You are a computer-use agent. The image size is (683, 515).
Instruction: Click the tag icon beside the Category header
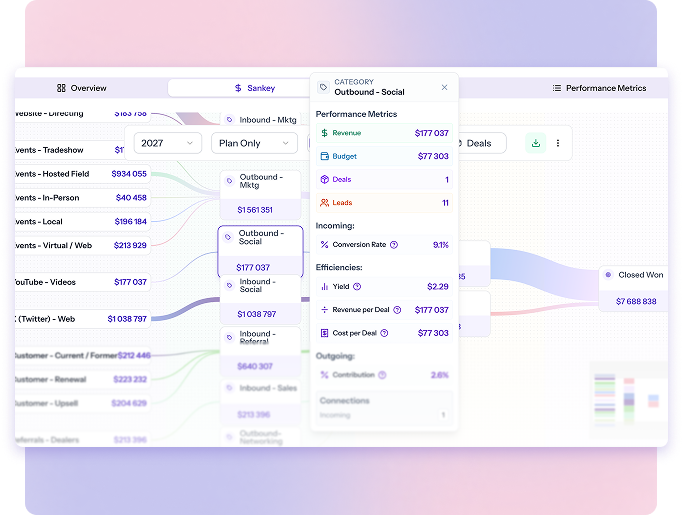pos(323,88)
